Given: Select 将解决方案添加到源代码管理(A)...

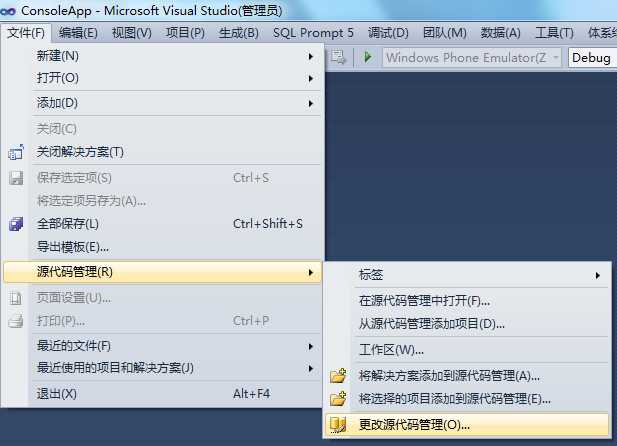Looking at the screenshot, I should (467, 376).
